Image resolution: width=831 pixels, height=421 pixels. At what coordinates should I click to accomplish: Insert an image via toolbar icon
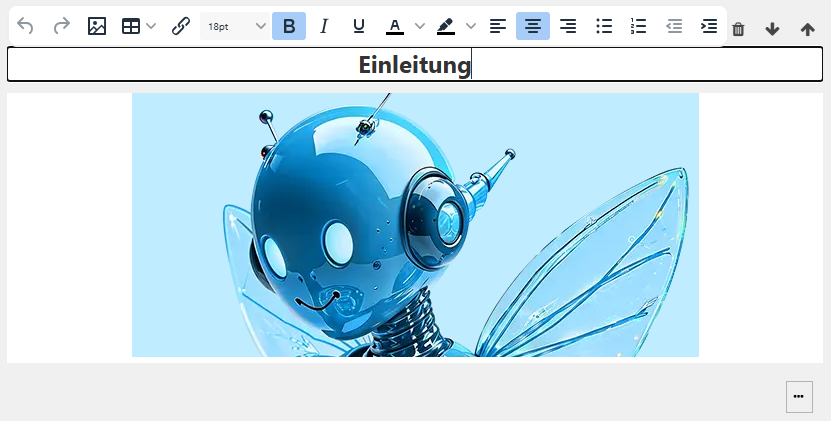[x=97, y=26]
